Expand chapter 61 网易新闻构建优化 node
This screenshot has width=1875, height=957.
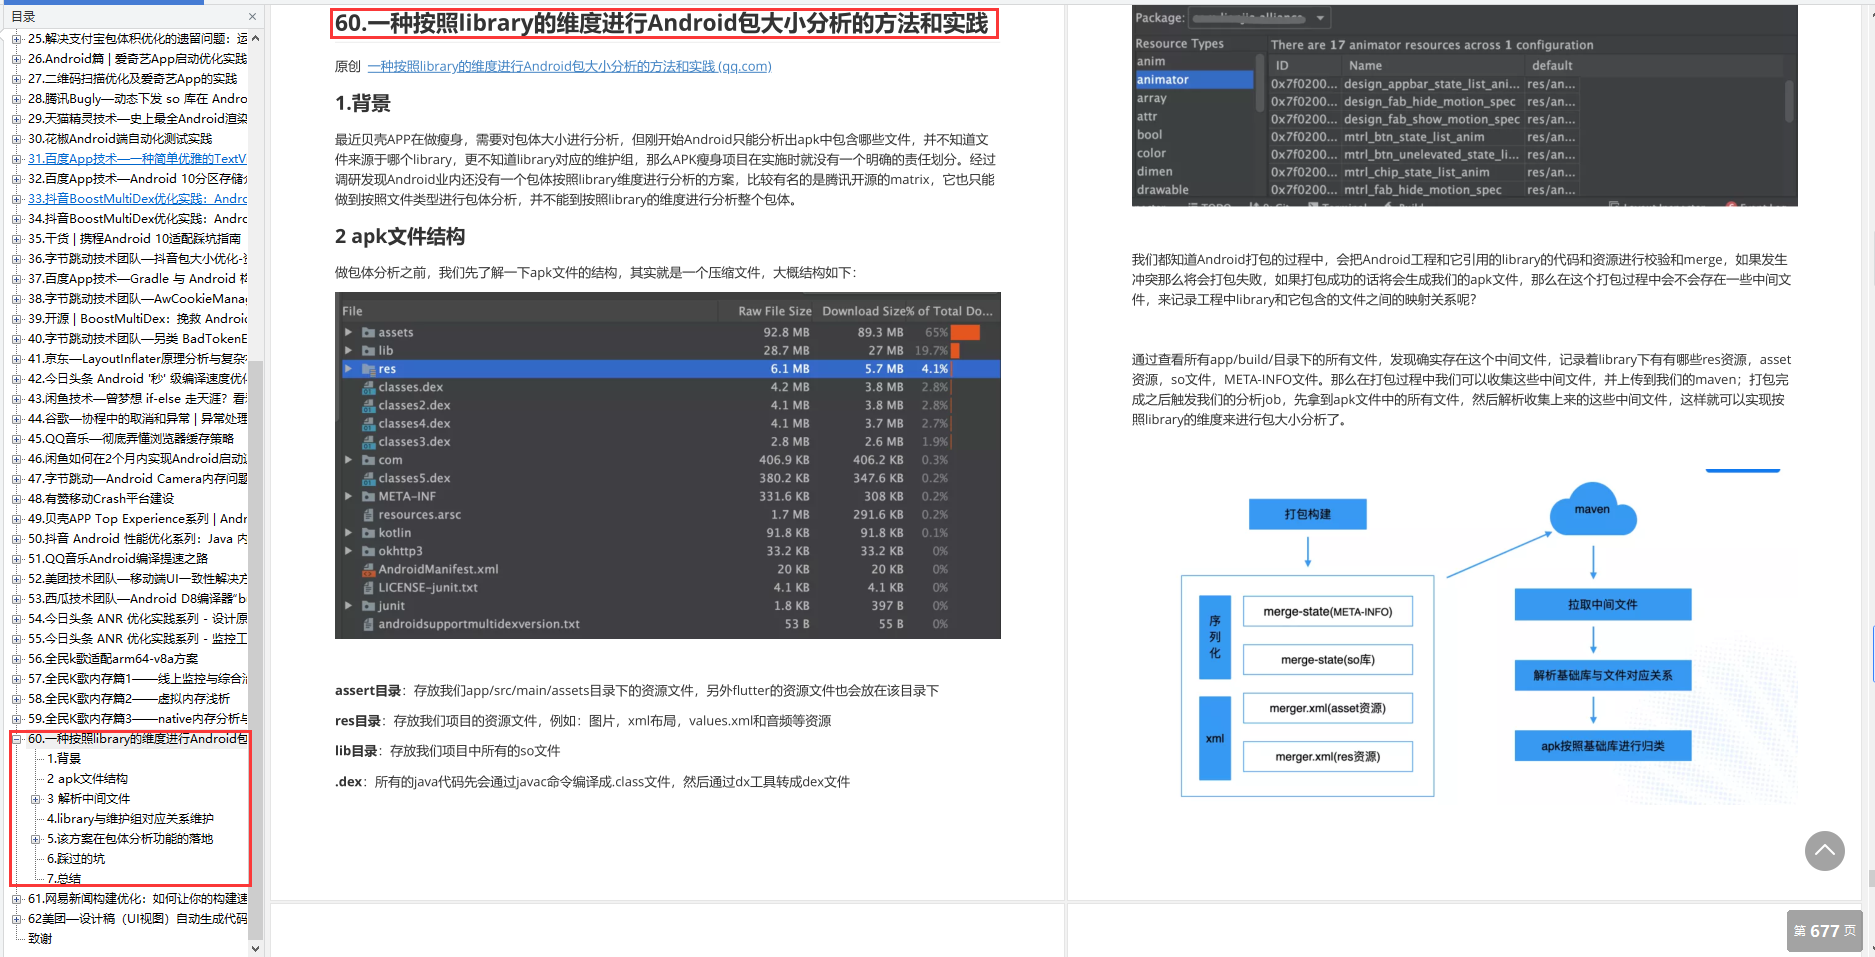click(x=17, y=899)
